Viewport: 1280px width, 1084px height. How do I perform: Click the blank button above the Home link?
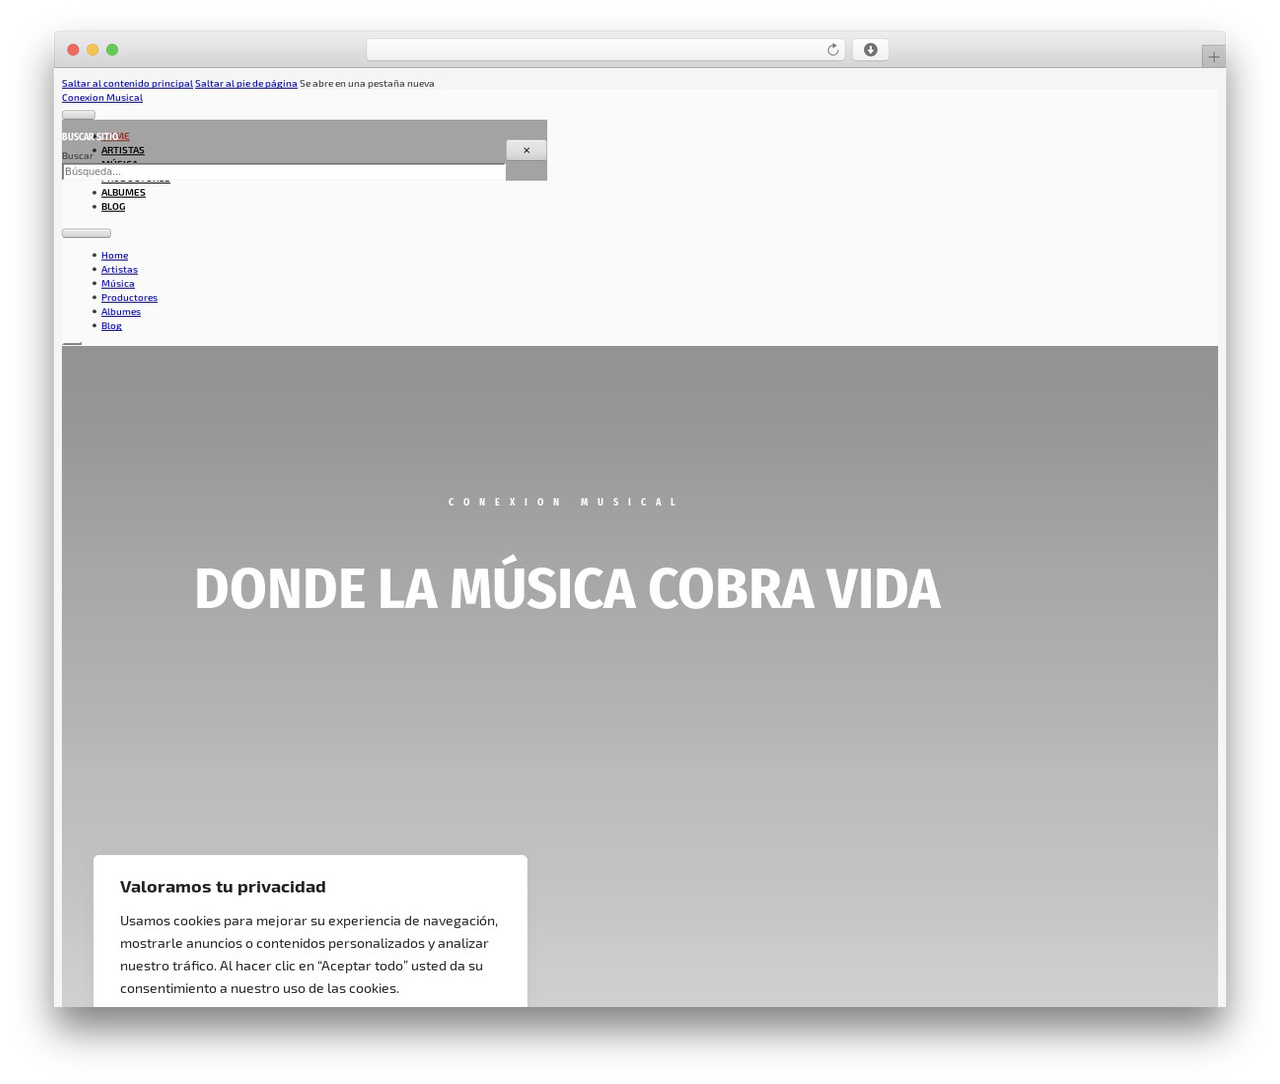point(86,233)
